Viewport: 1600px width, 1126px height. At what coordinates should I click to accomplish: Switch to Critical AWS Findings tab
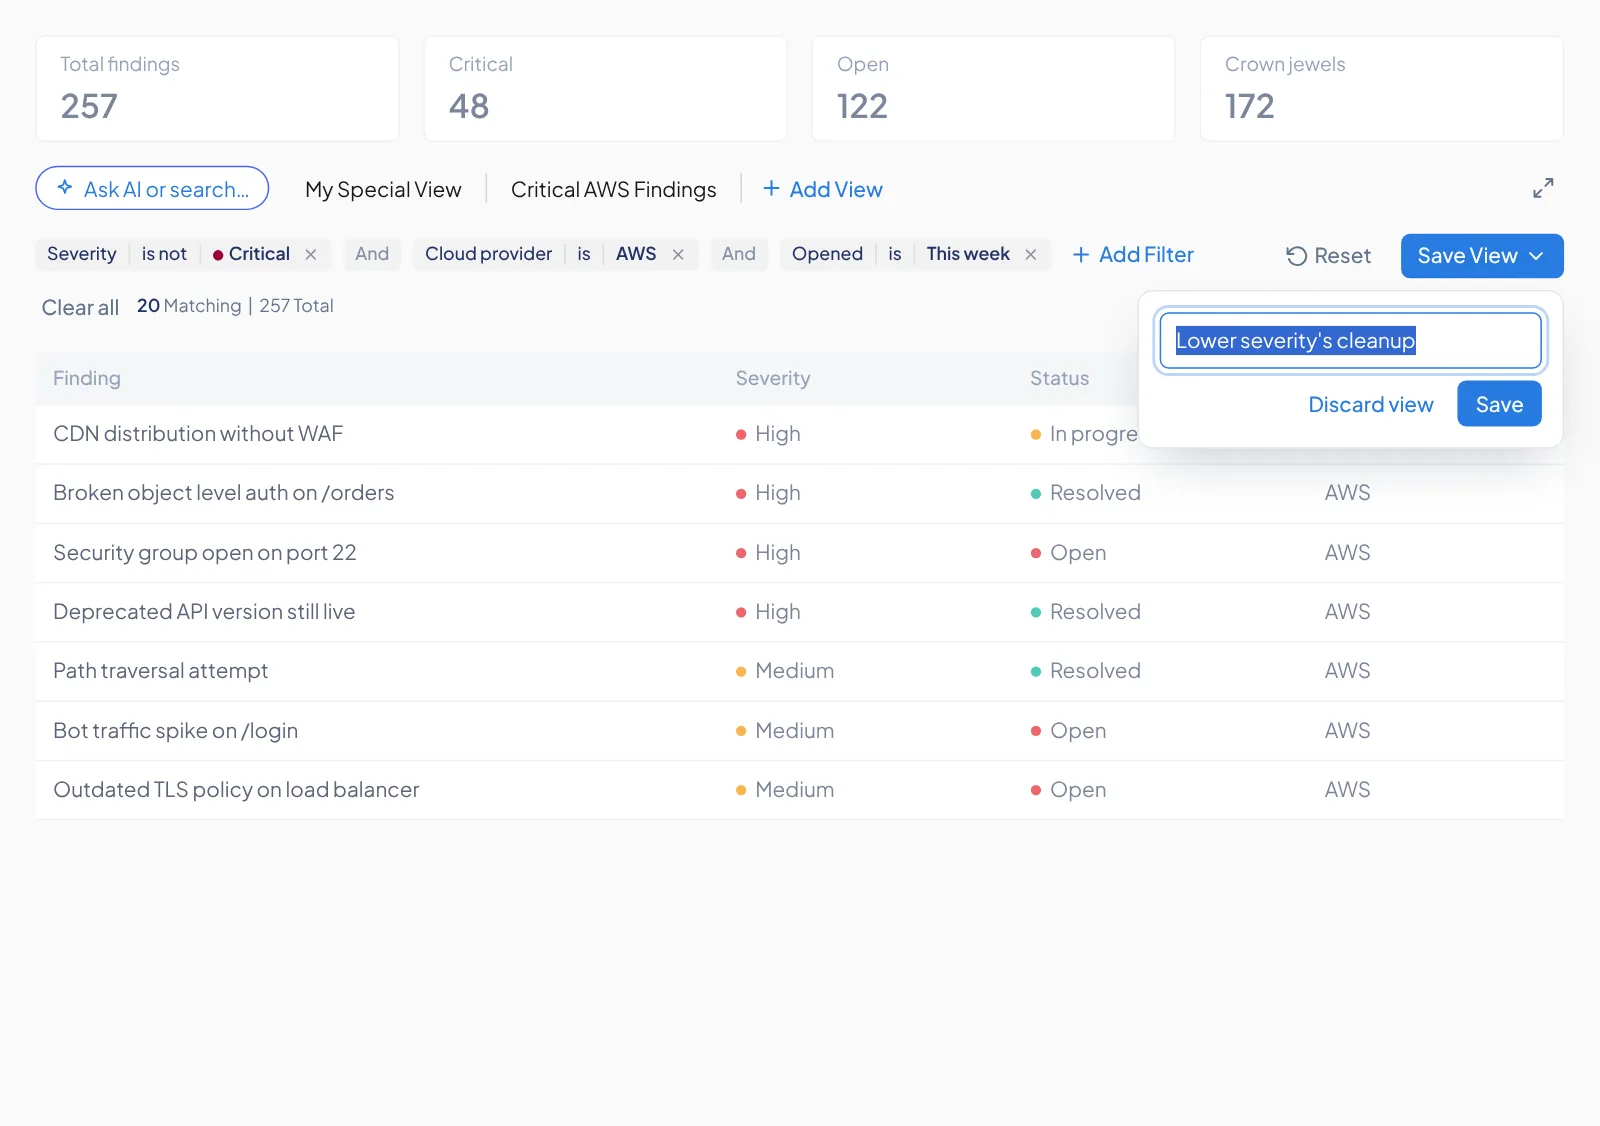point(614,189)
